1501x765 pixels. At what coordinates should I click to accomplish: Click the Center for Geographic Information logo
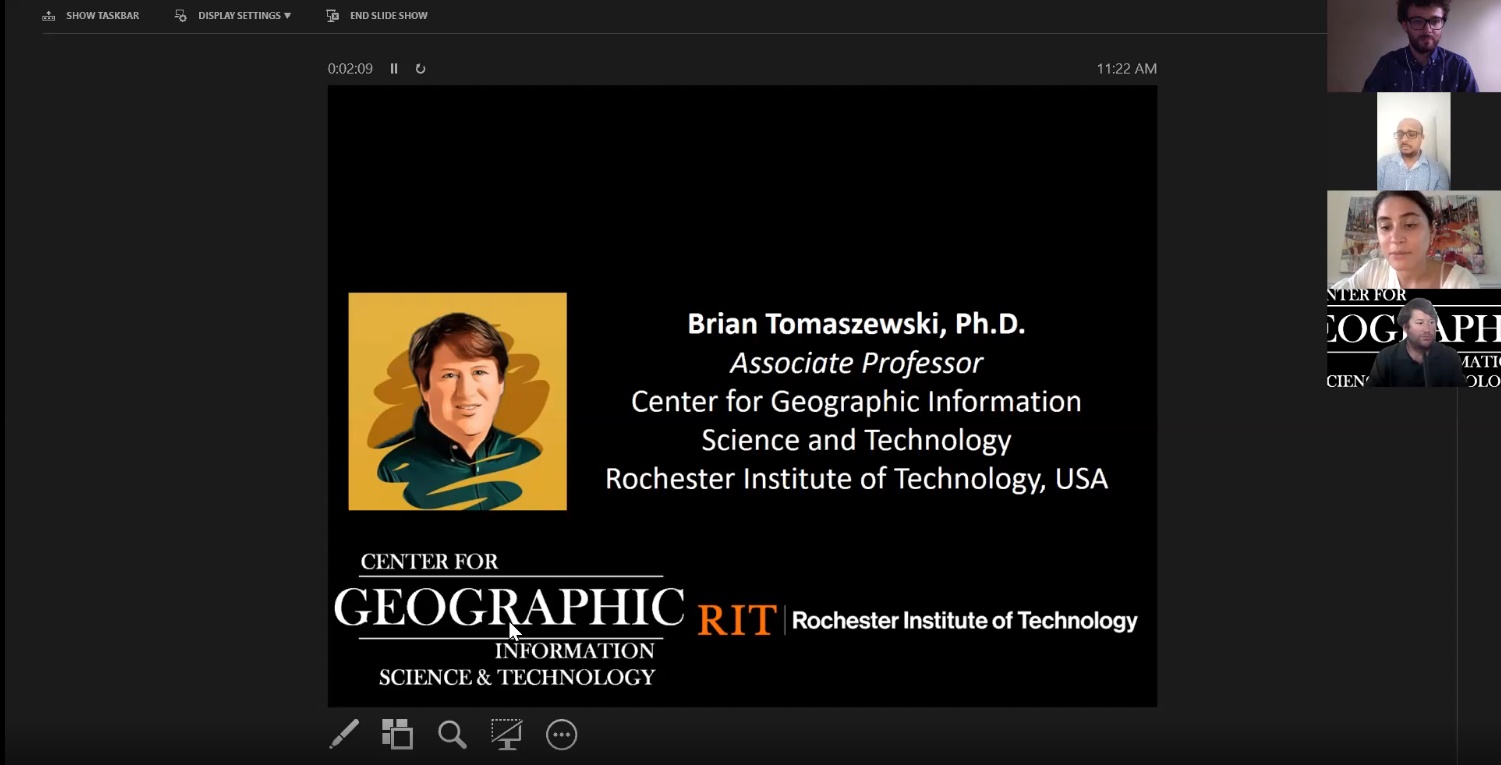pyautogui.click(x=509, y=619)
